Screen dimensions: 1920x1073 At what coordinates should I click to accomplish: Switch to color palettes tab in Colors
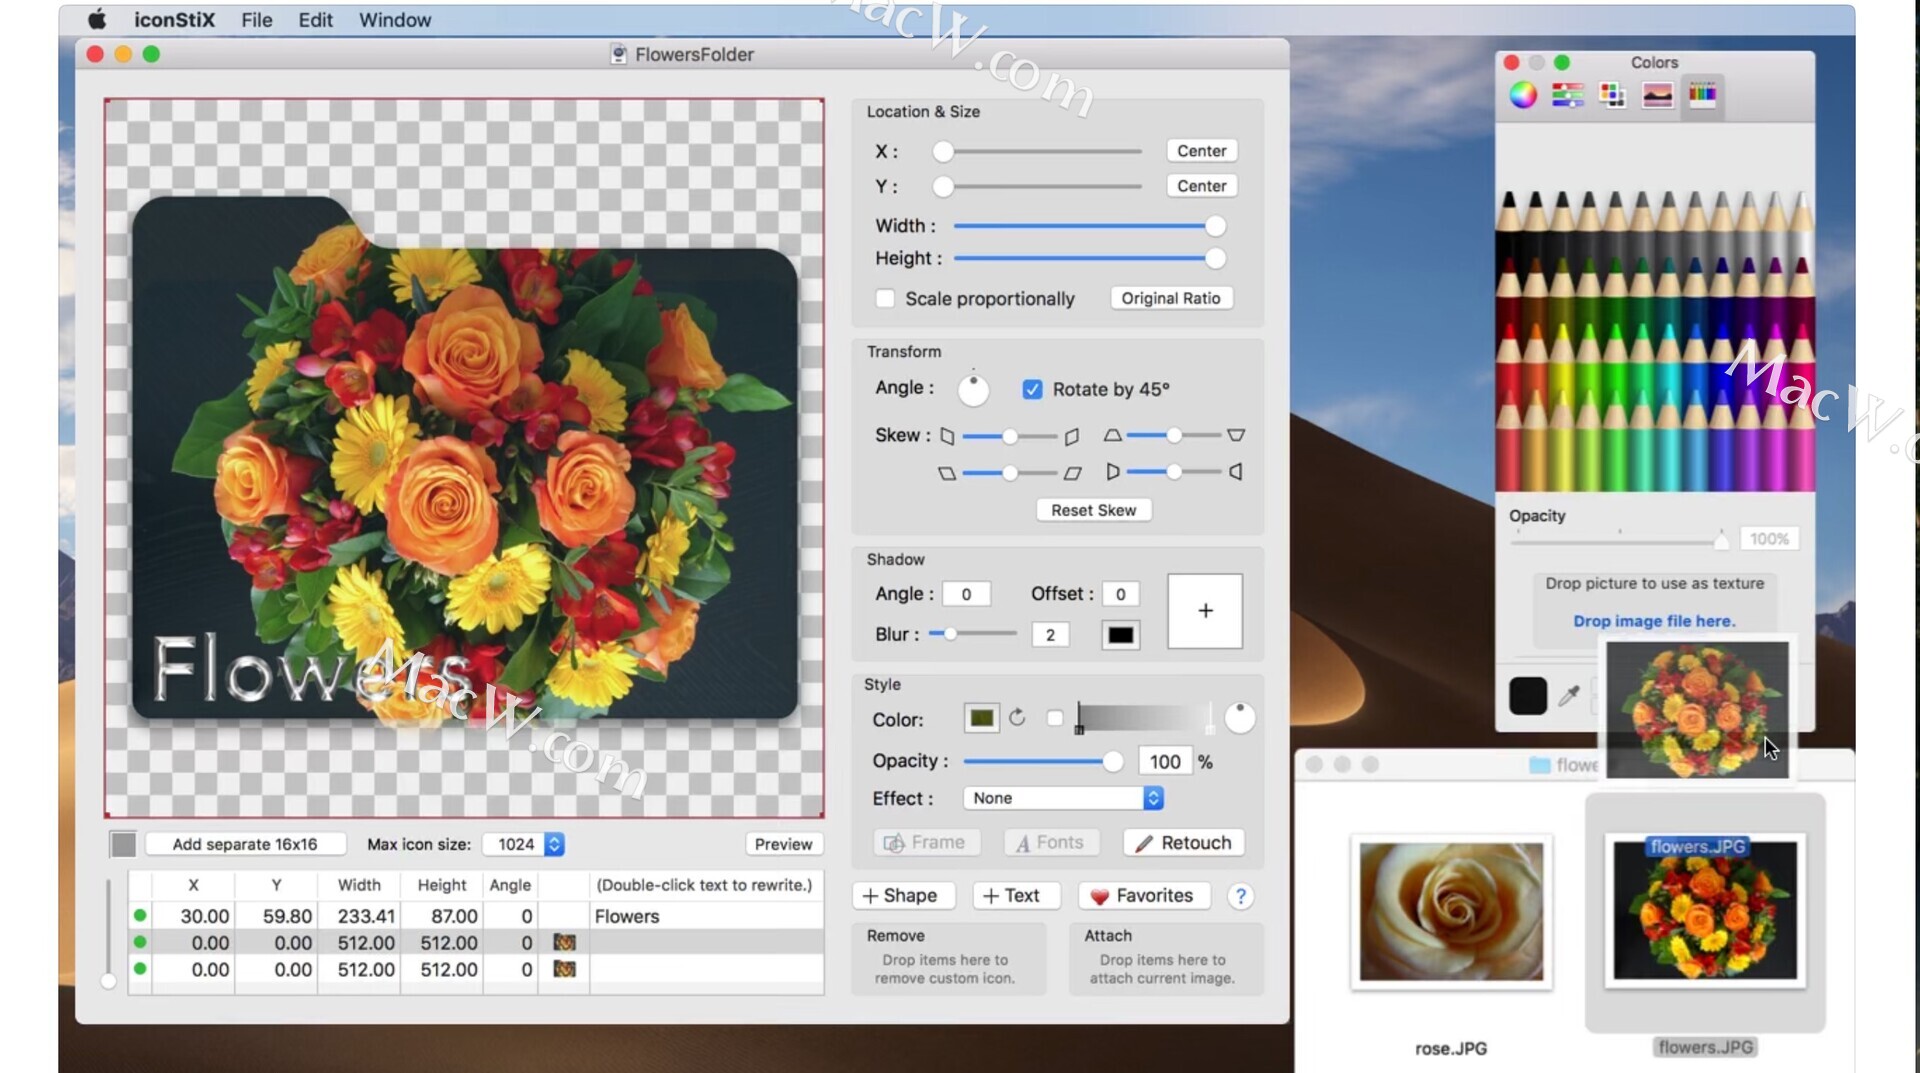(x=1612, y=95)
